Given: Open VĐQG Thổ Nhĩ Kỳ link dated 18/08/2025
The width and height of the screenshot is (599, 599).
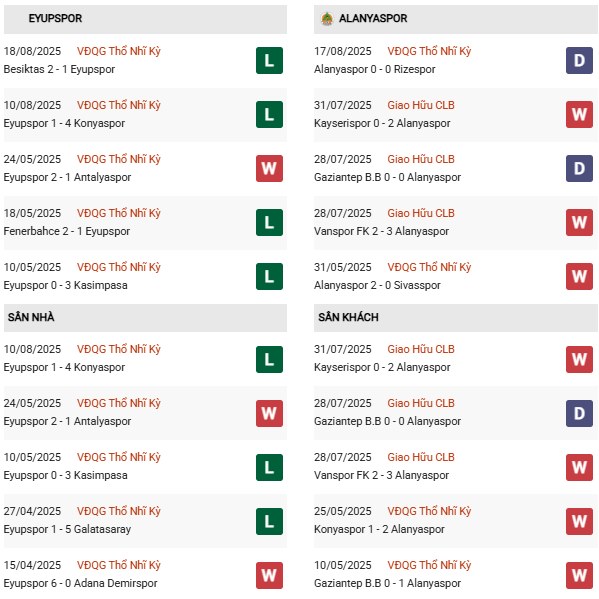Looking at the screenshot, I should pyautogui.click(x=118, y=51).
